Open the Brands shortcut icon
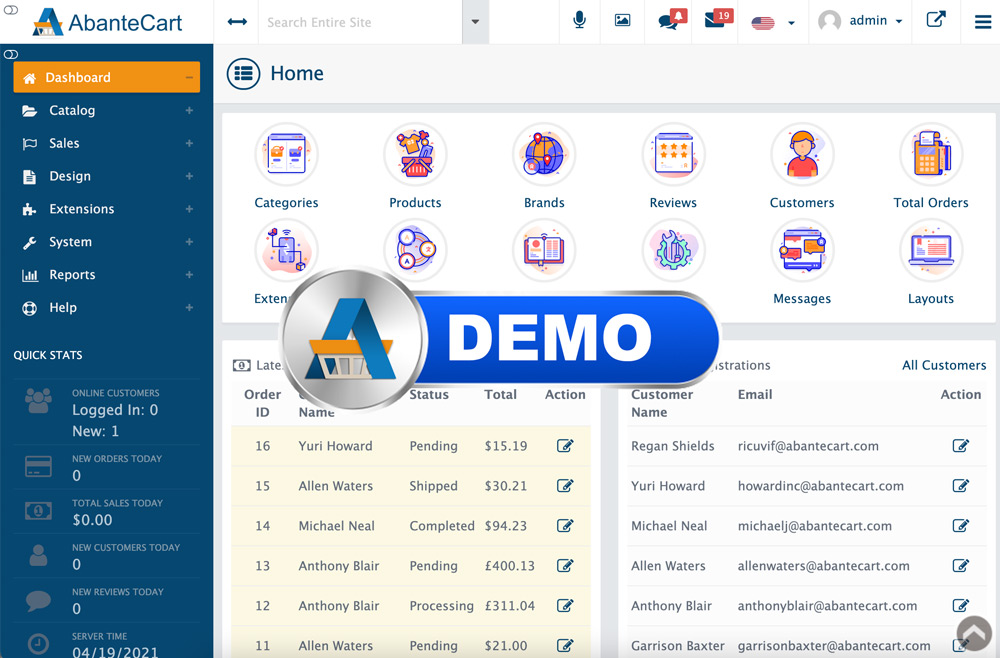This screenshot has height=658, width=1000. [x=544, y=154]
